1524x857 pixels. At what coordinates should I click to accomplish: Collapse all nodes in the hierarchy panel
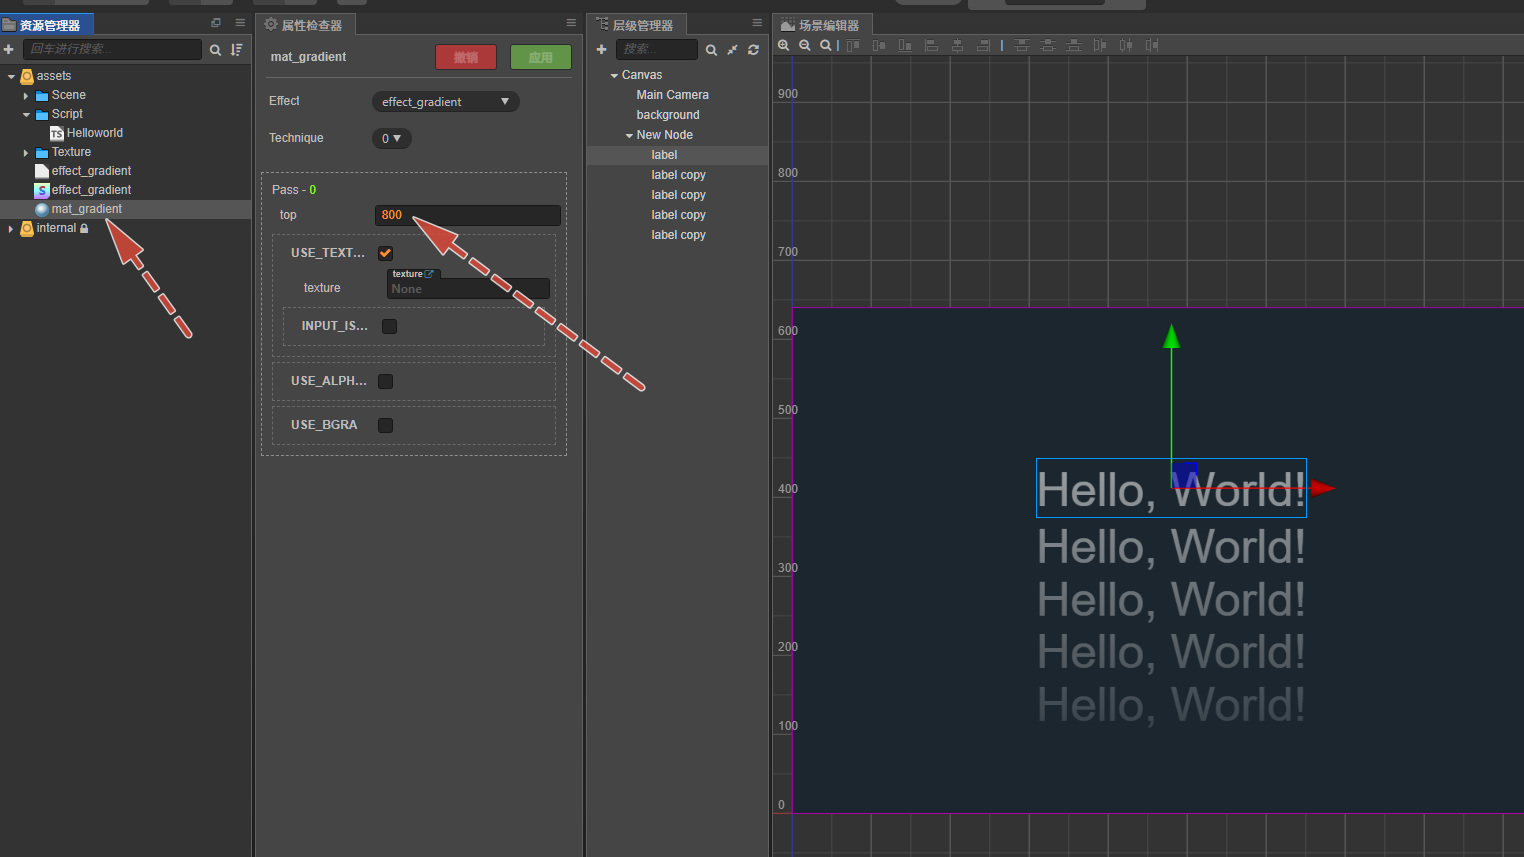[x=732, y=50]
